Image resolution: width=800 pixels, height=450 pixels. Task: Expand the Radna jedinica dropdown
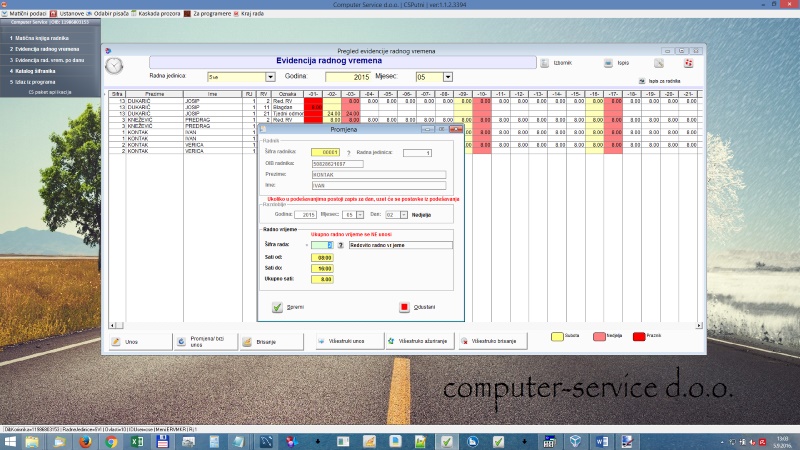270,76
